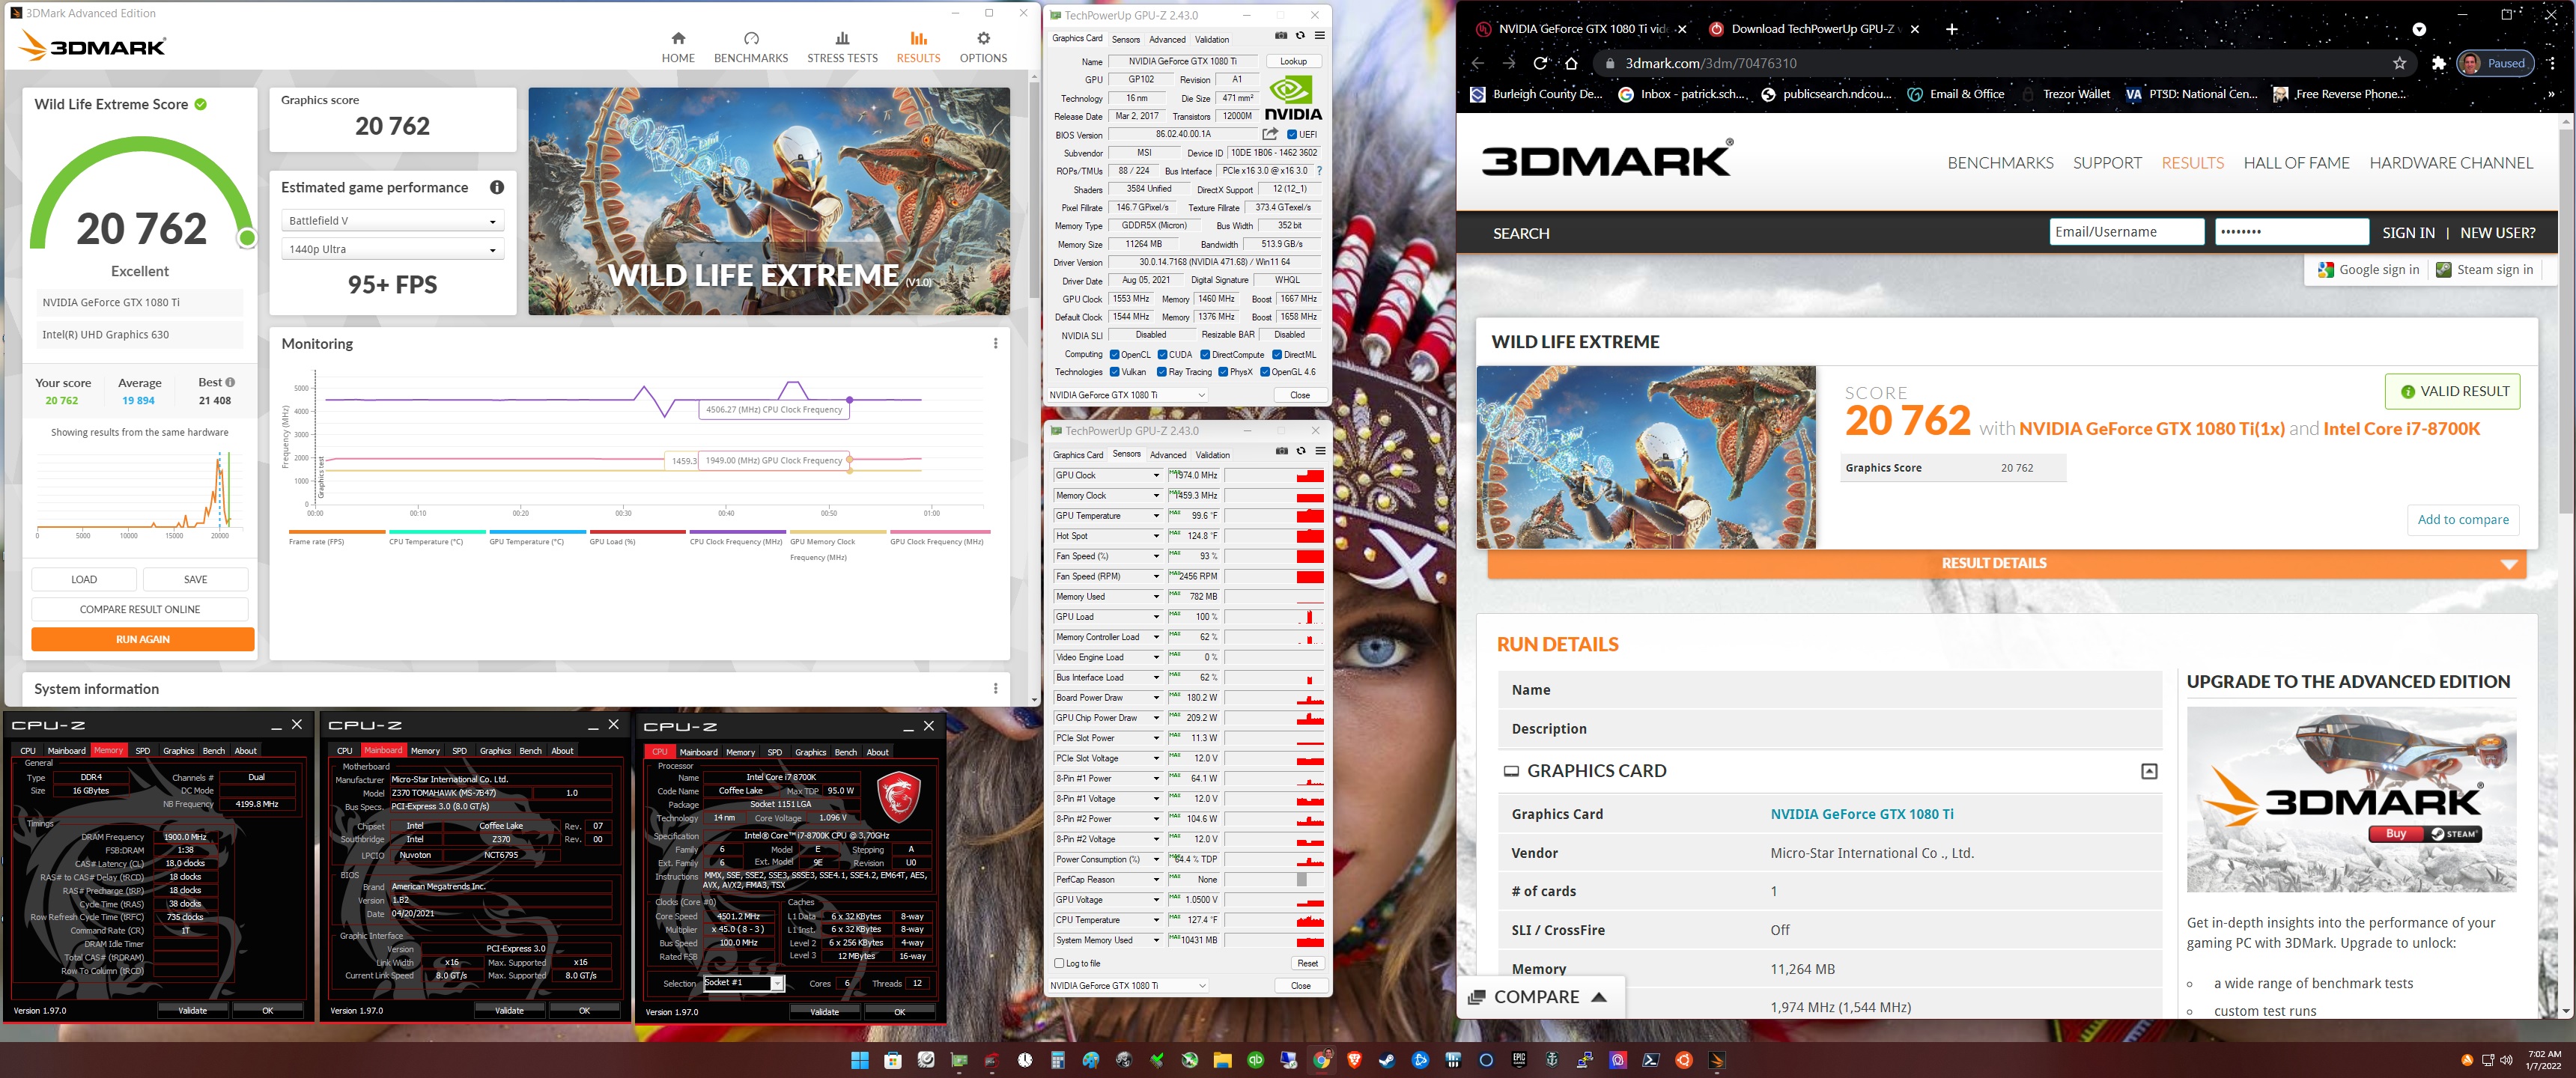Click the Bus Interface question mark in GPU-Z
Viewport: 2576px width, 1078px height.
(1319, 171)
